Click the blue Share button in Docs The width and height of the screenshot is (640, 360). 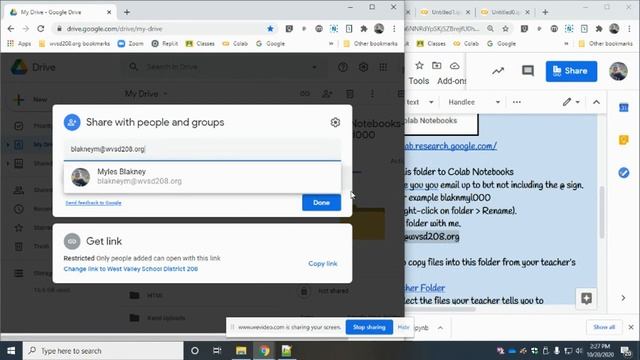pos(571,71)
